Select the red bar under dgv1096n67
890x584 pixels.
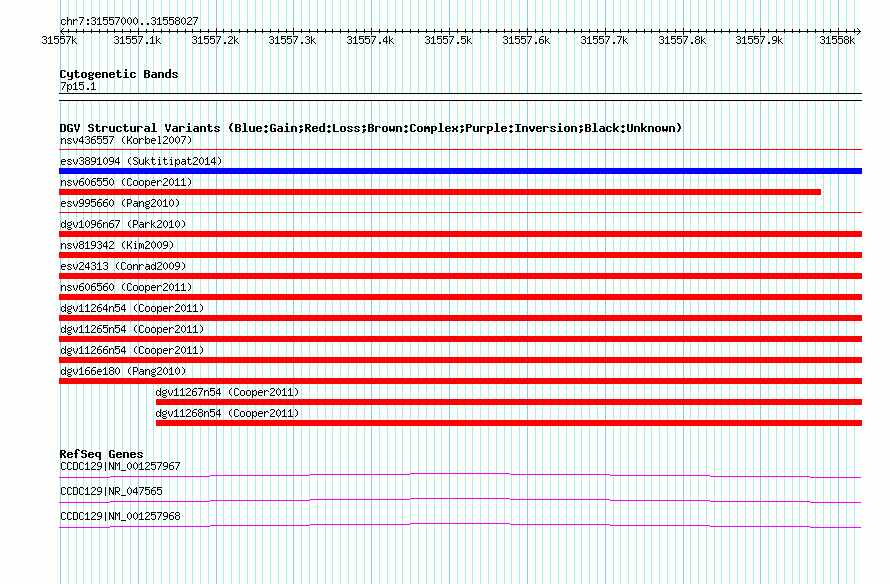coord(460,234)
